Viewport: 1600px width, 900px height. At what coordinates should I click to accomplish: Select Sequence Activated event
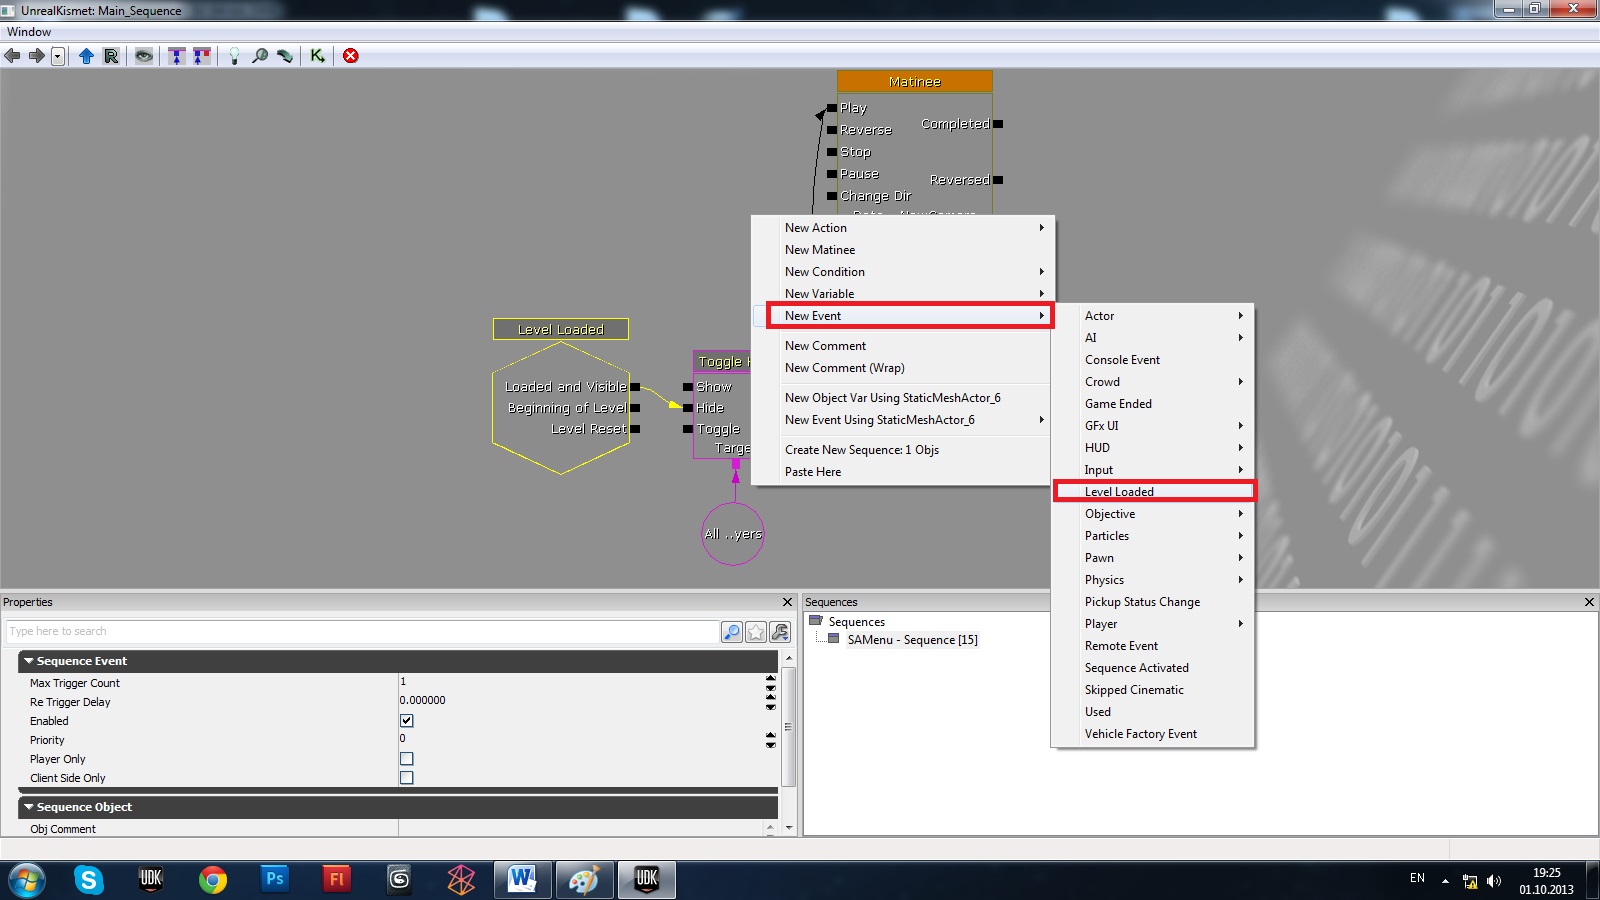coord(1153,668)
